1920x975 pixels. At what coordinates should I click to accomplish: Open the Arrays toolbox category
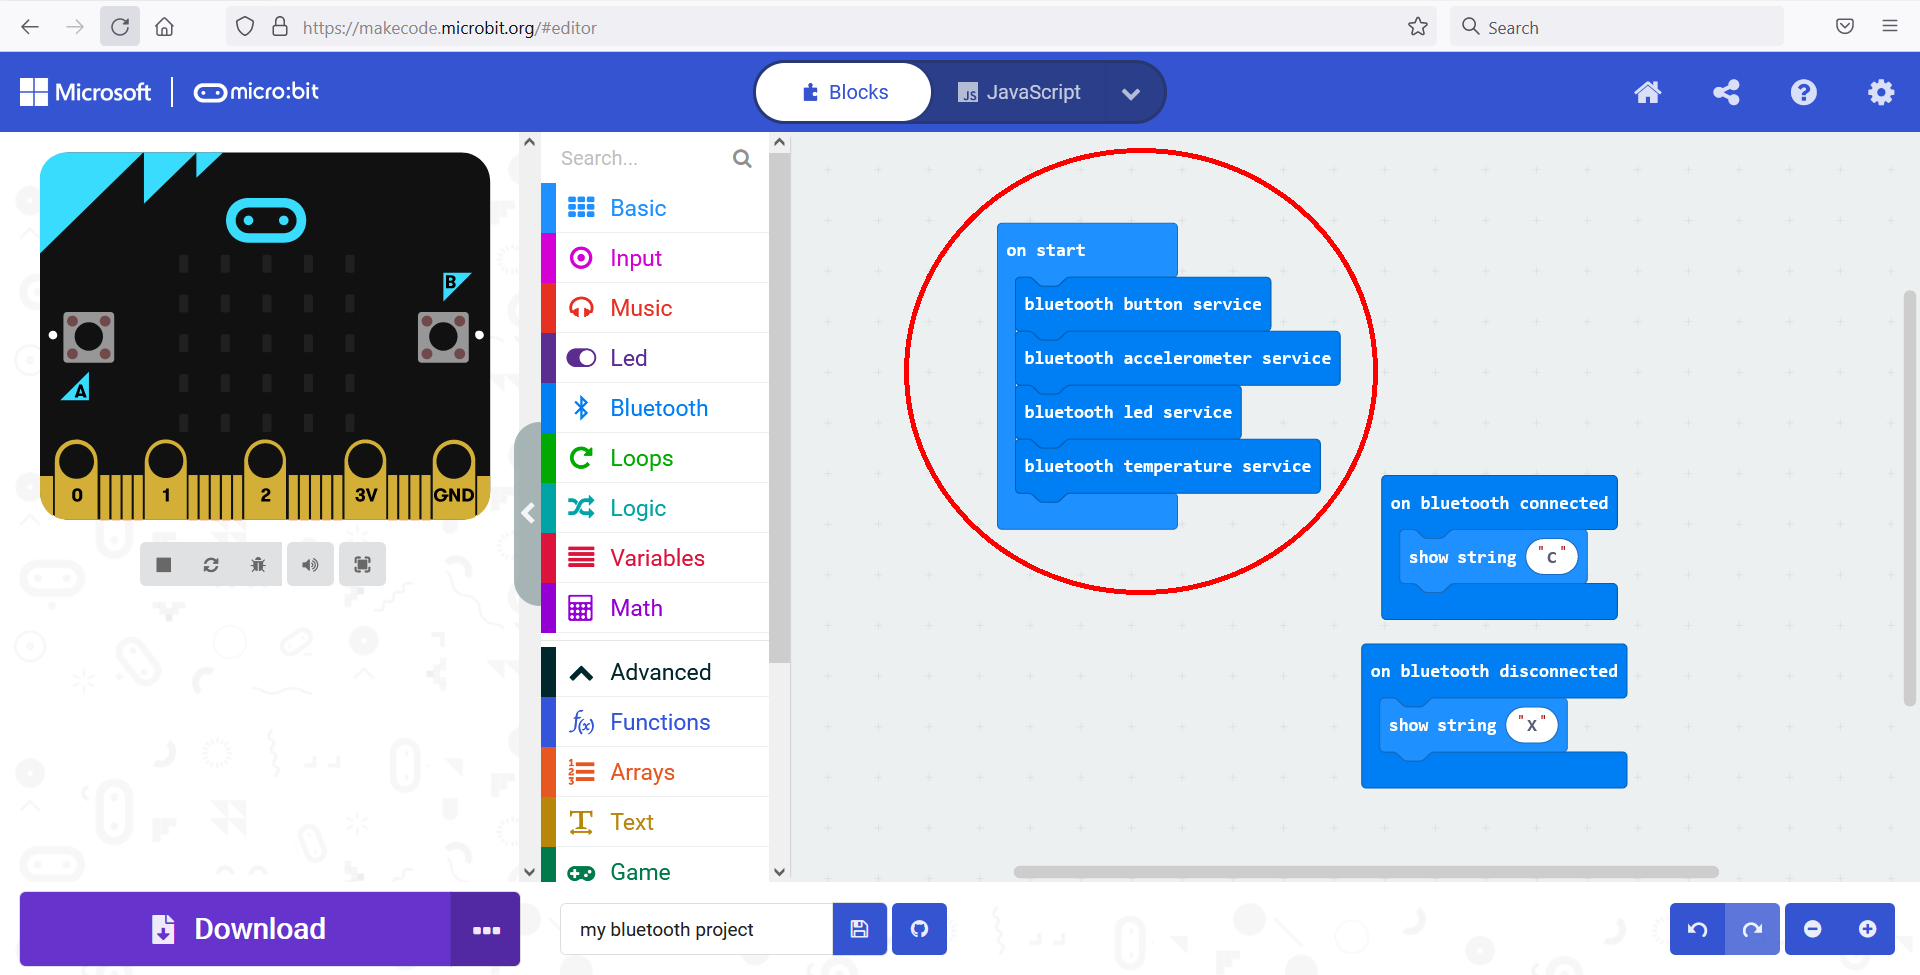click(655, 772)
